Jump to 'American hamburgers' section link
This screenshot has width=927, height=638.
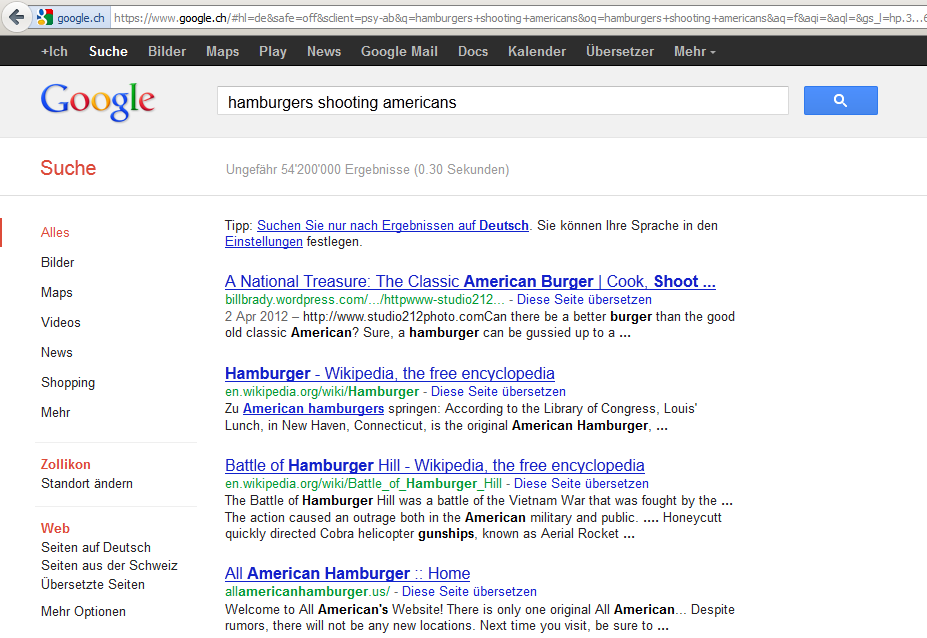tap(313, 409)
